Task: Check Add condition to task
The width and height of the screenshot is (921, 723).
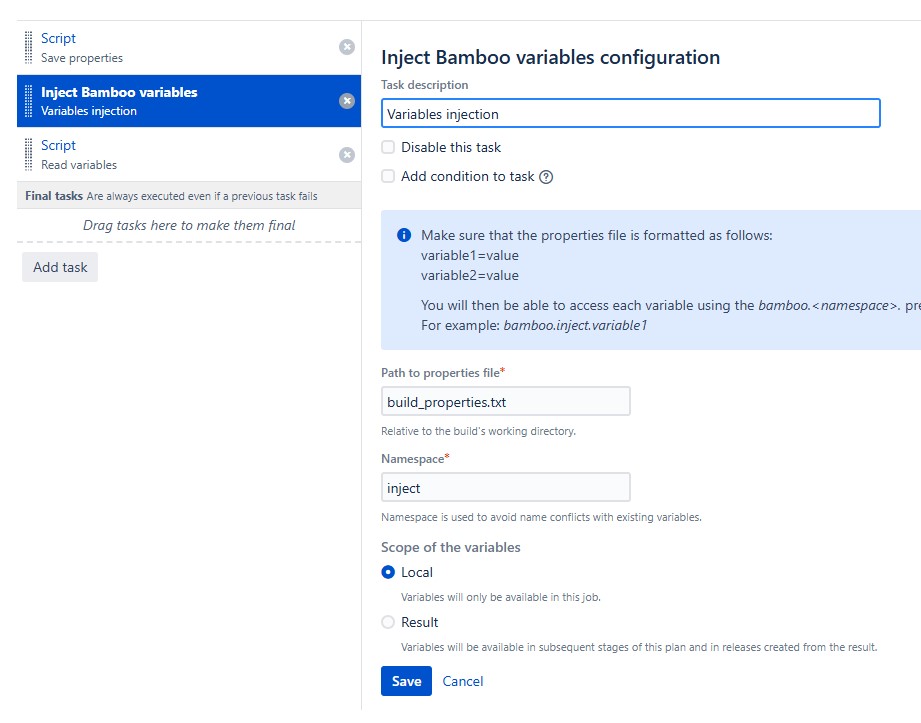Action: tap(388, 176)
